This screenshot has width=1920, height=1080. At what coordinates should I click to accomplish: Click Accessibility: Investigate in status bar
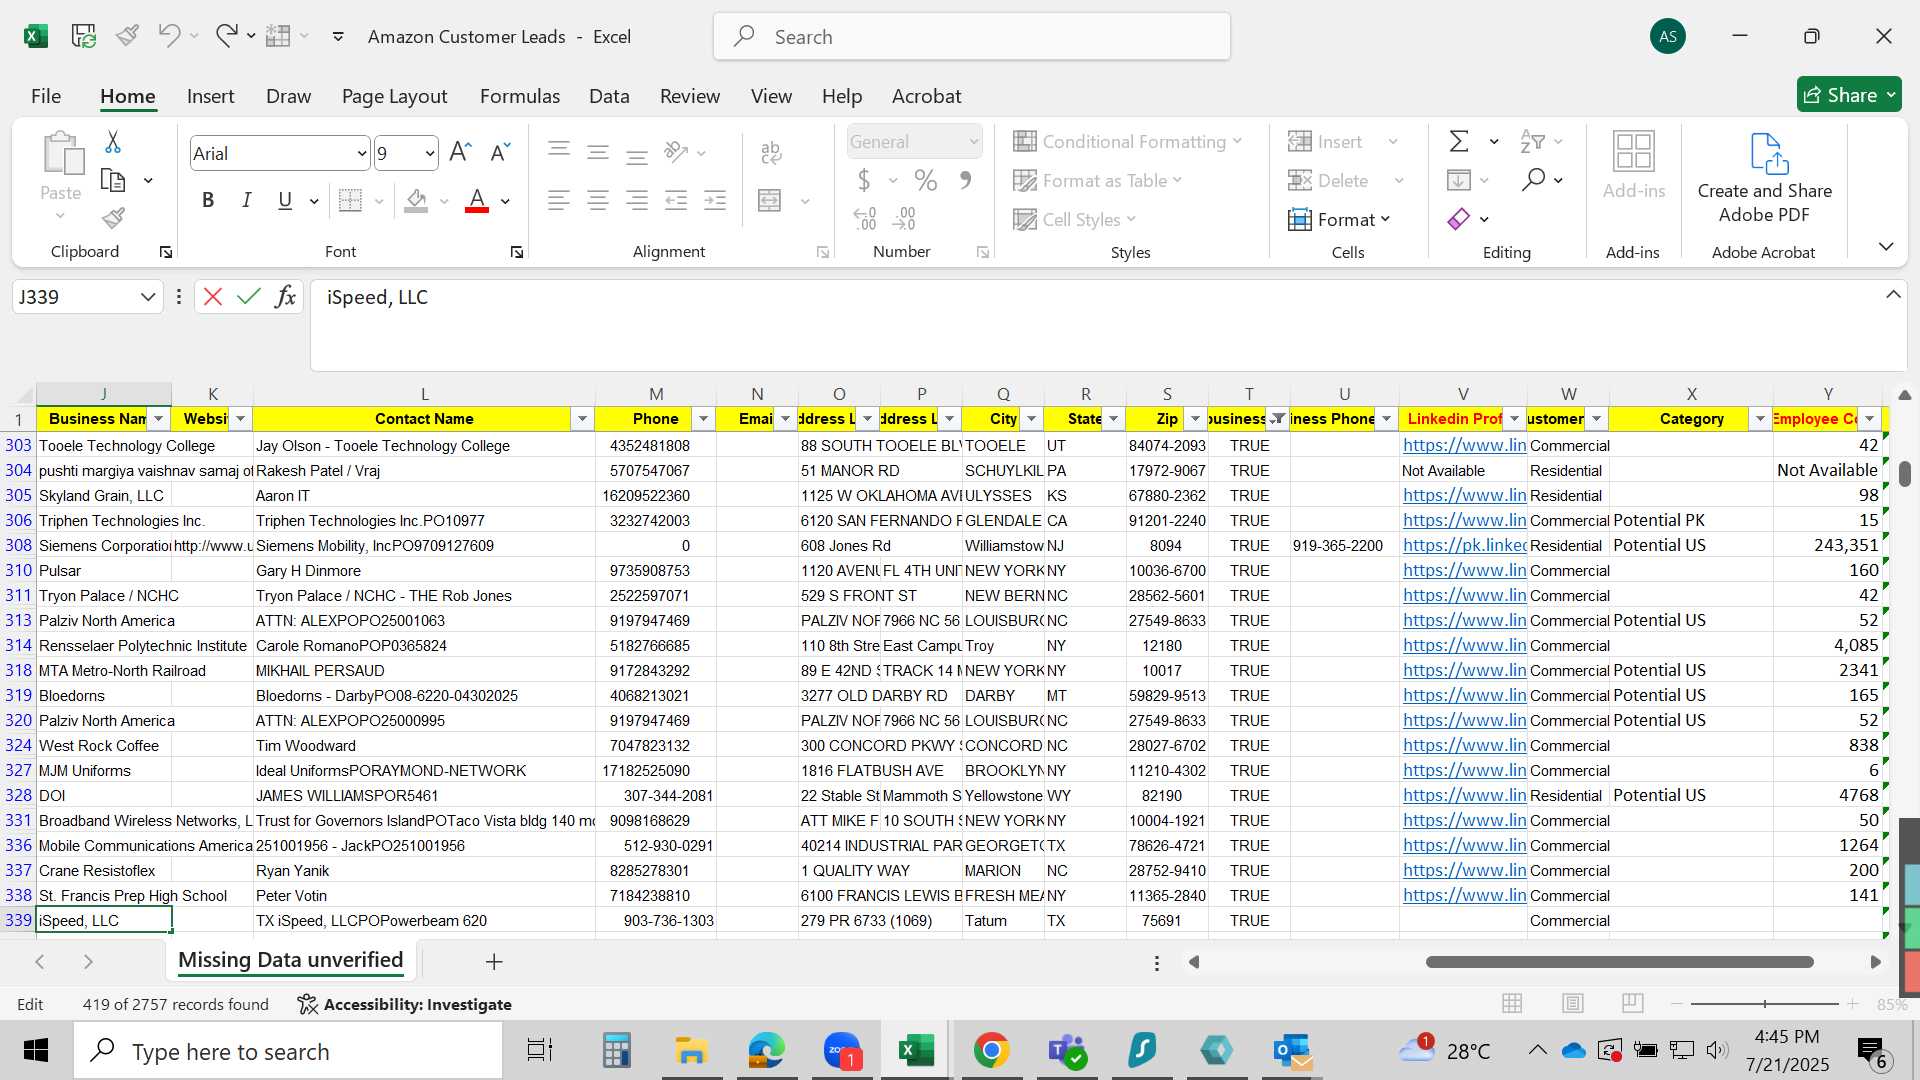(405, 1004)
